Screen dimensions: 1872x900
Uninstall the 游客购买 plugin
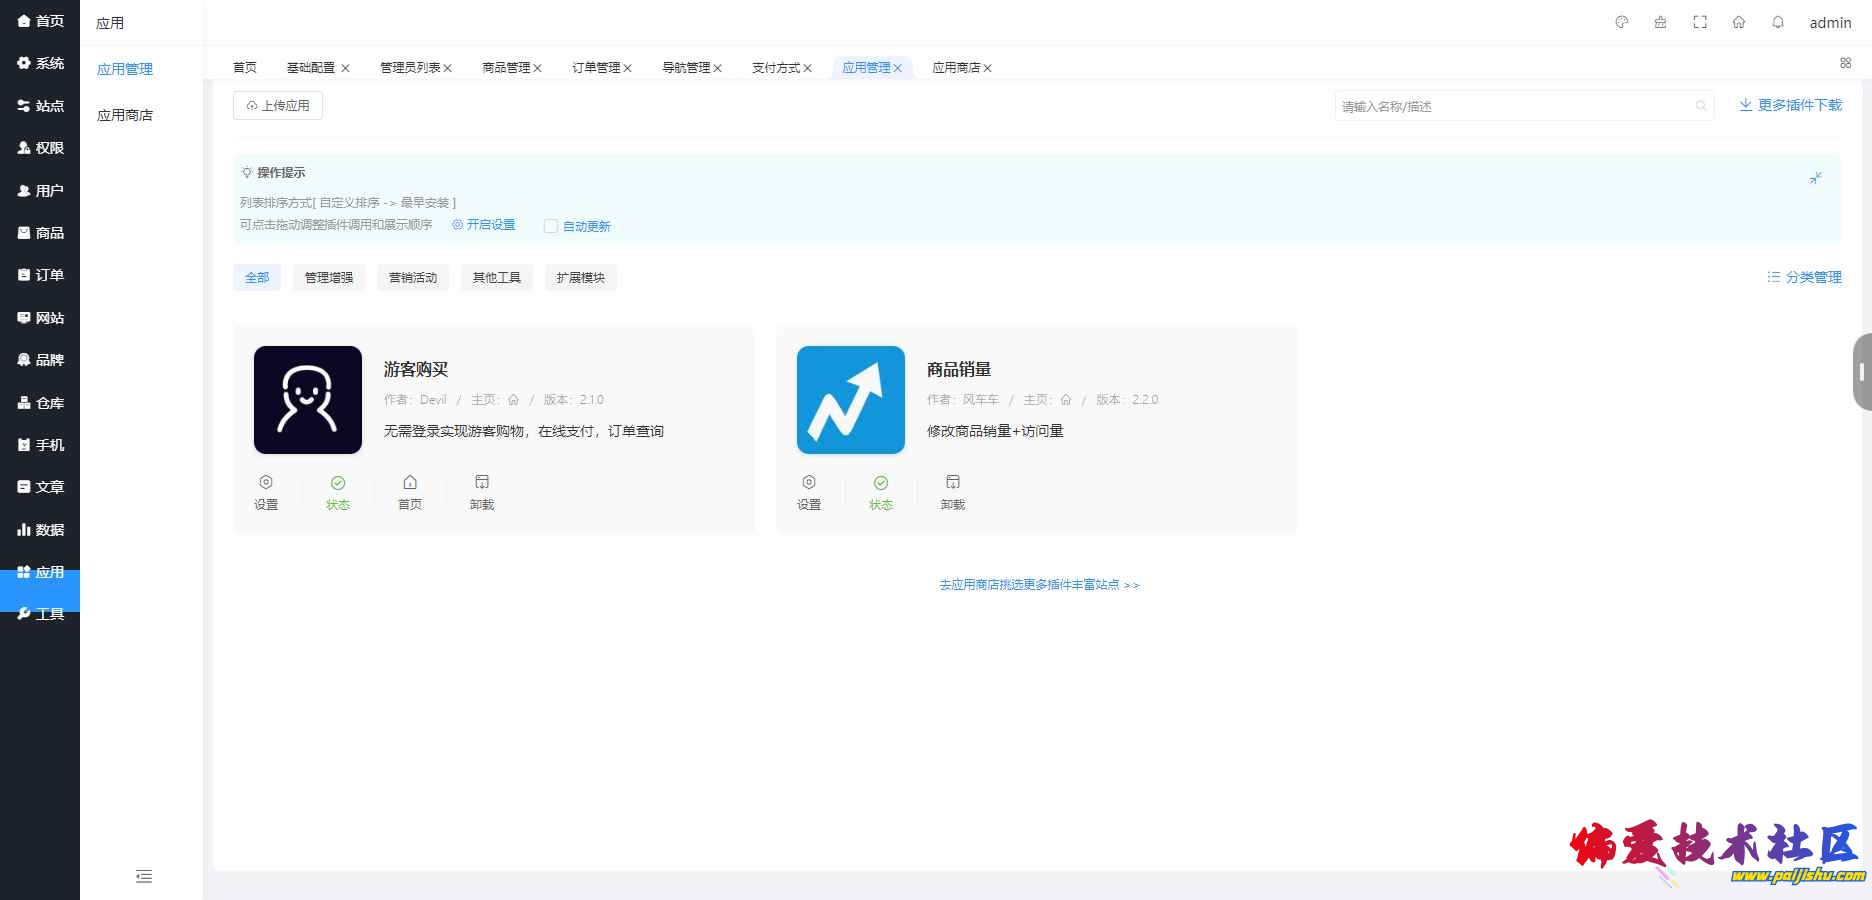click(482, 492)
